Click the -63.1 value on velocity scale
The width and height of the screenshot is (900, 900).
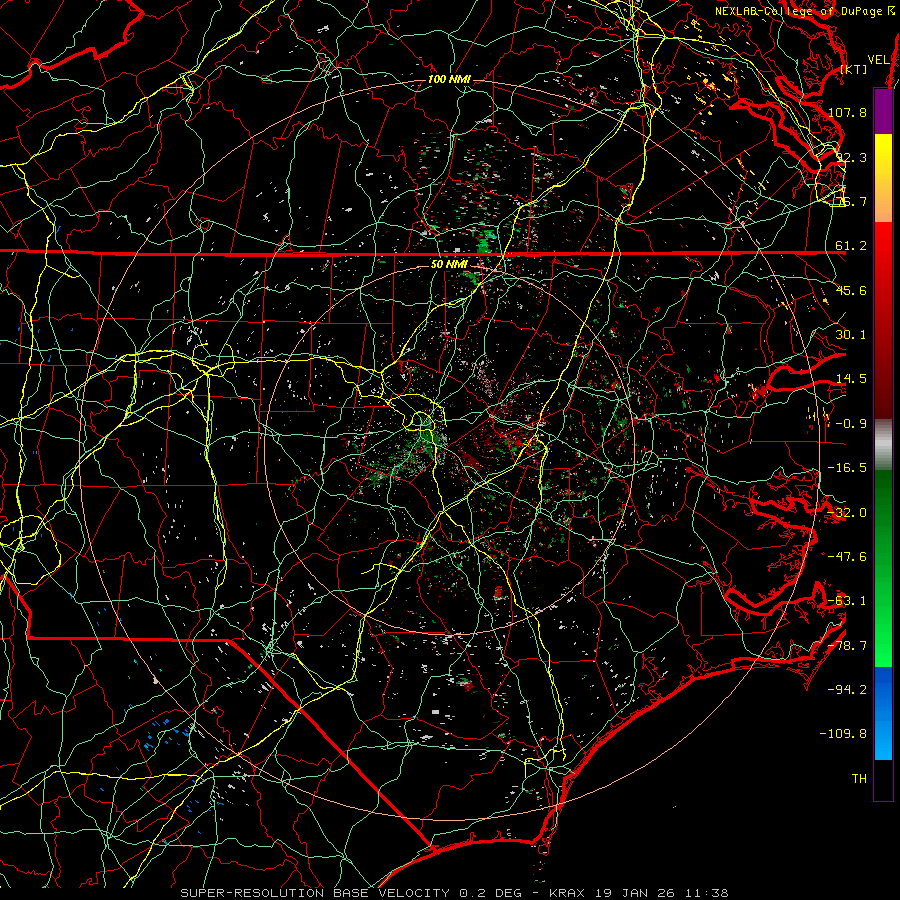tap(847, 601)
